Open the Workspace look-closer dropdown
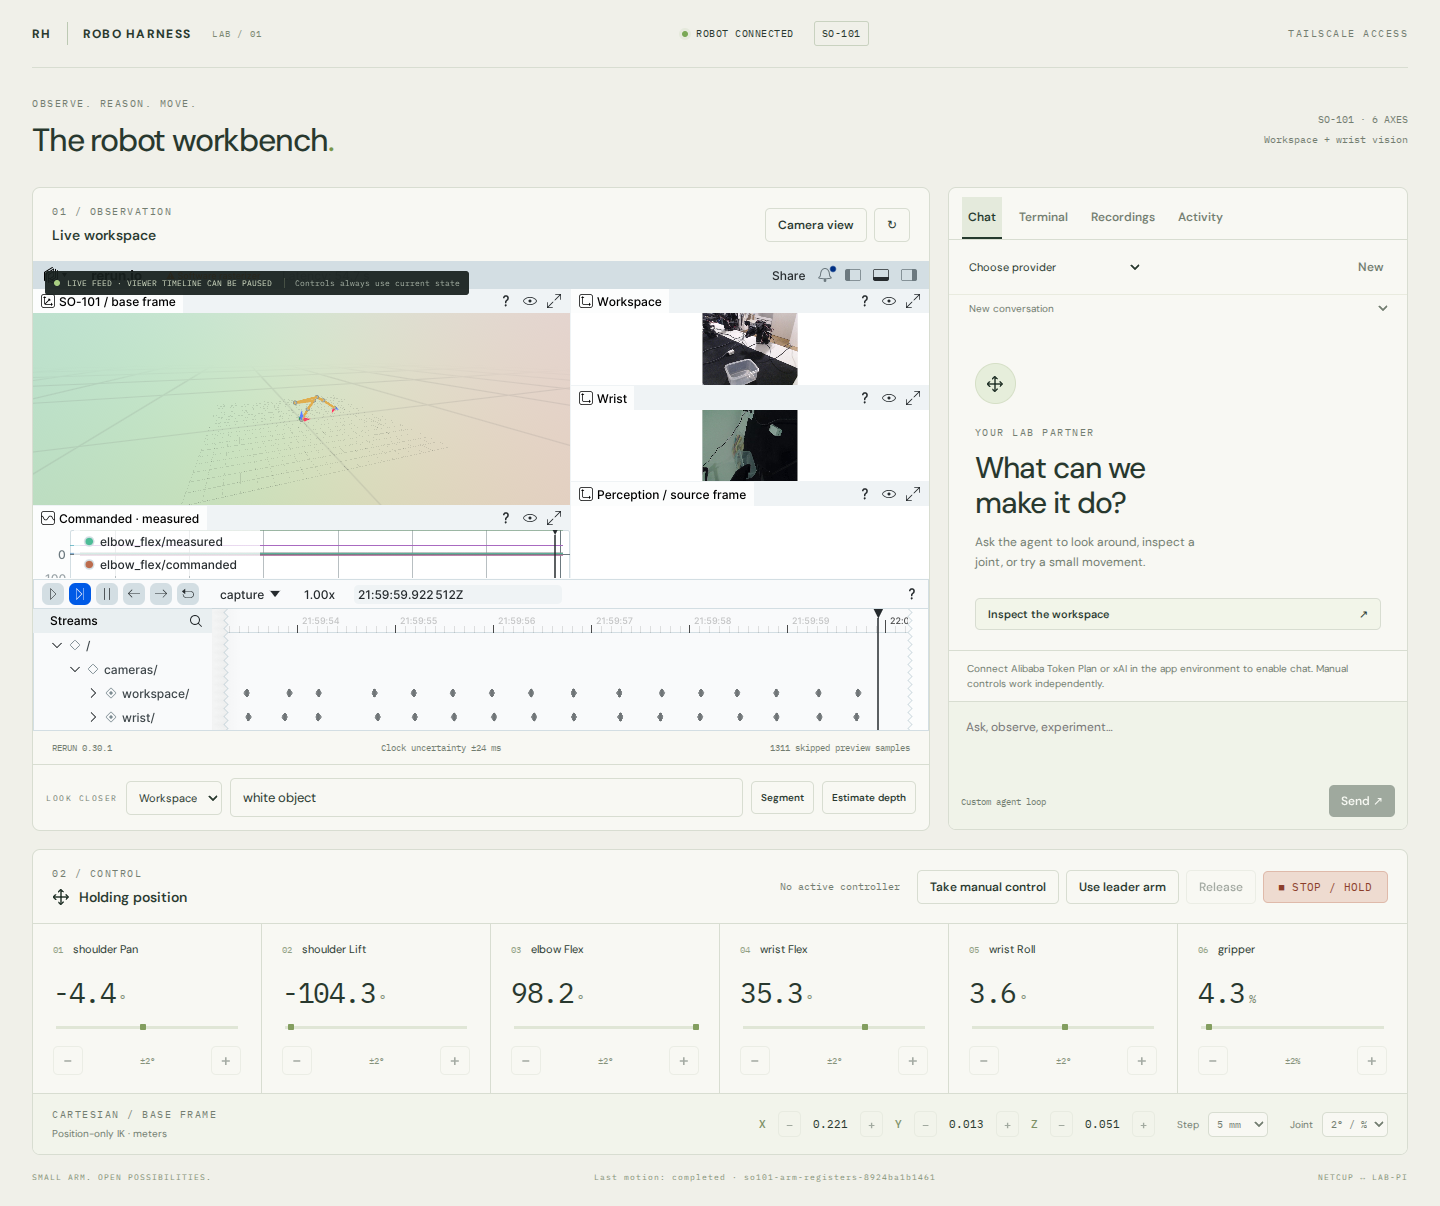 point(174,798)
